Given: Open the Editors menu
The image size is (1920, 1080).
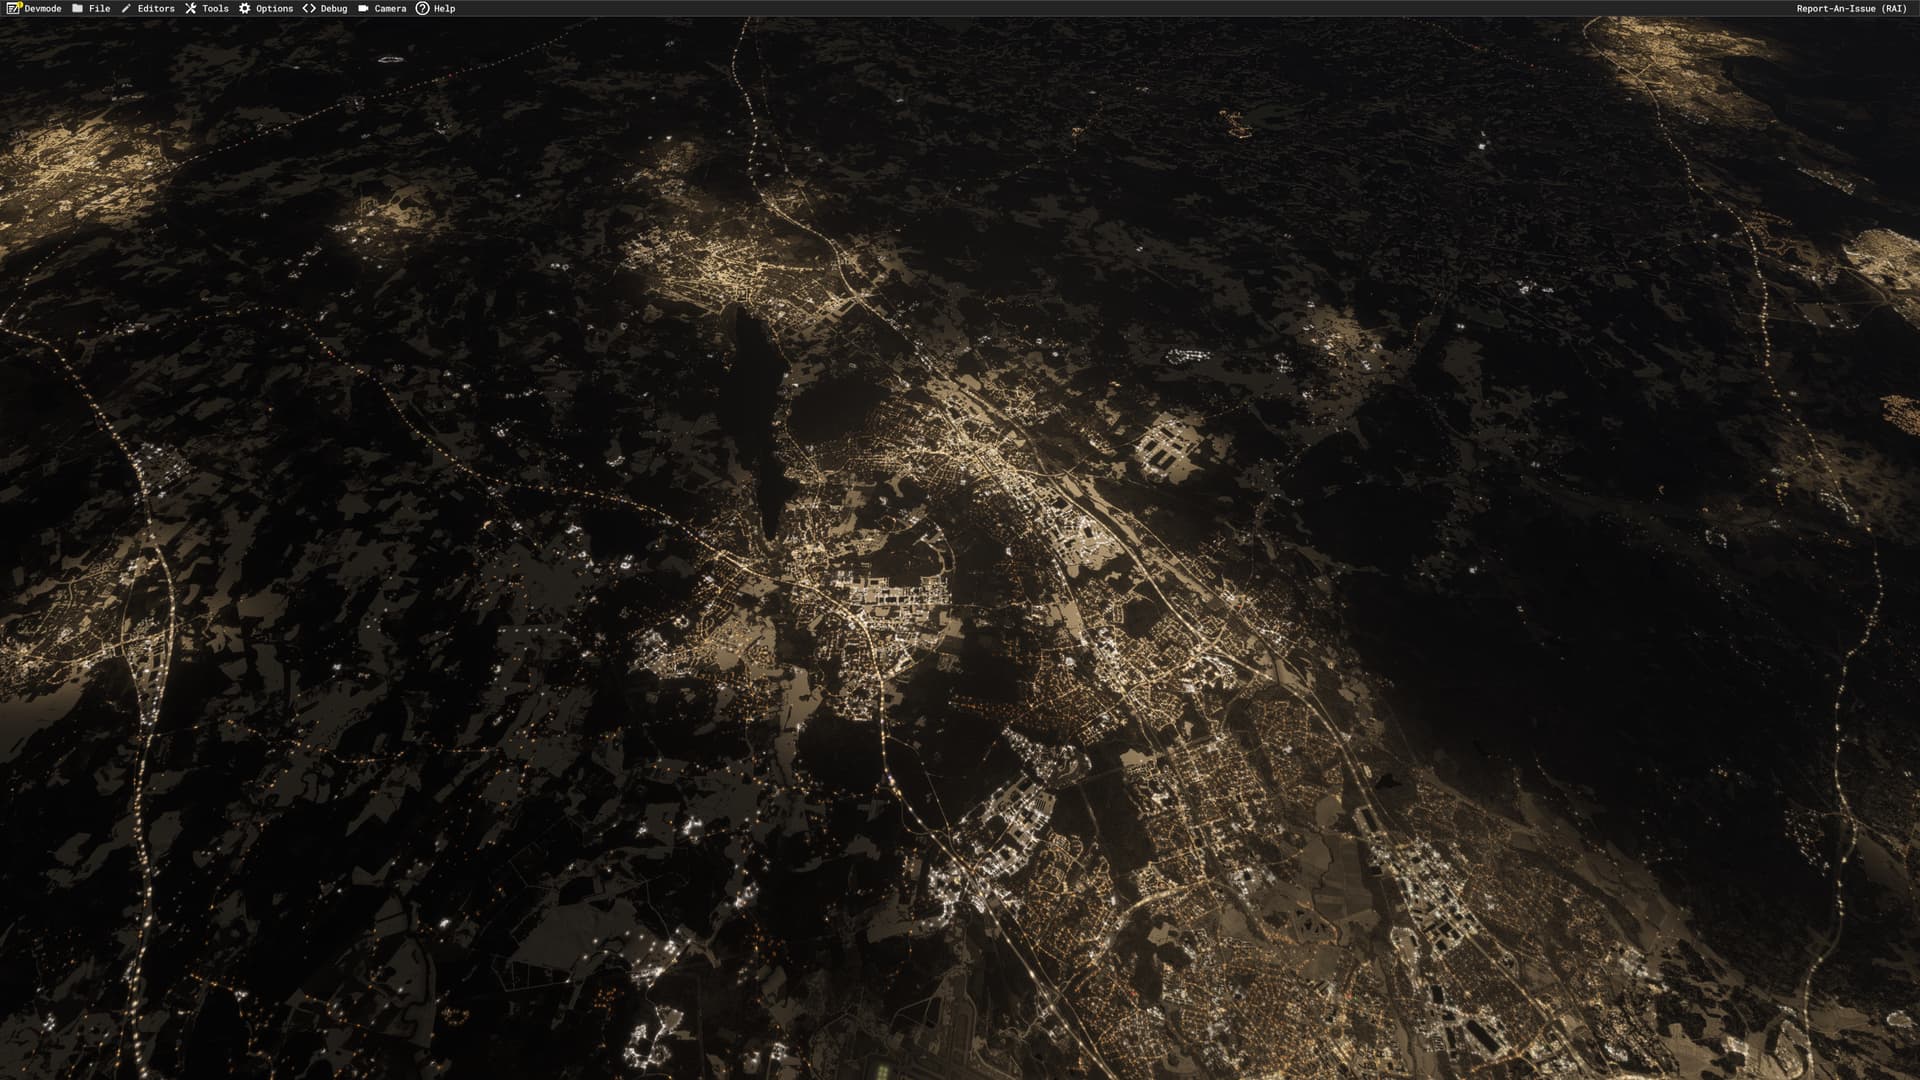Looking at the screenshot, I should click(156, 8).
